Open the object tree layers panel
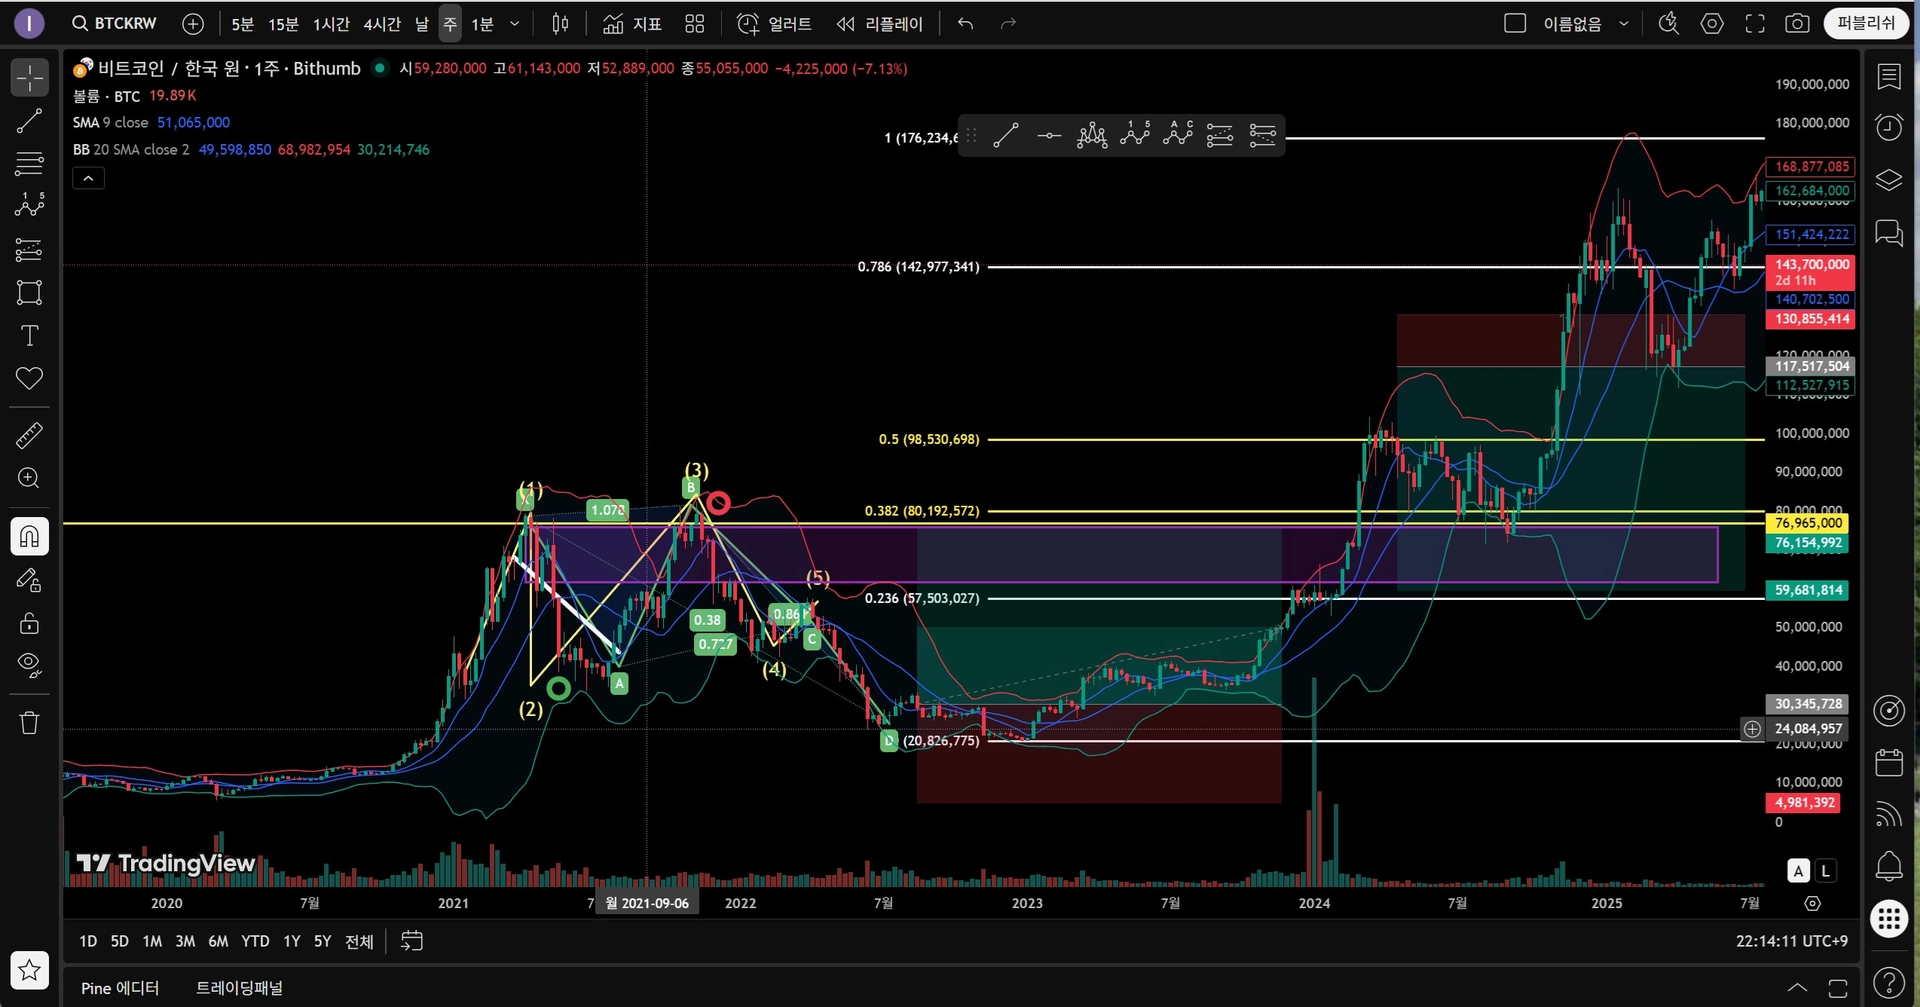Screen dimensions: 1920x1007 (x=1889, y=180)
